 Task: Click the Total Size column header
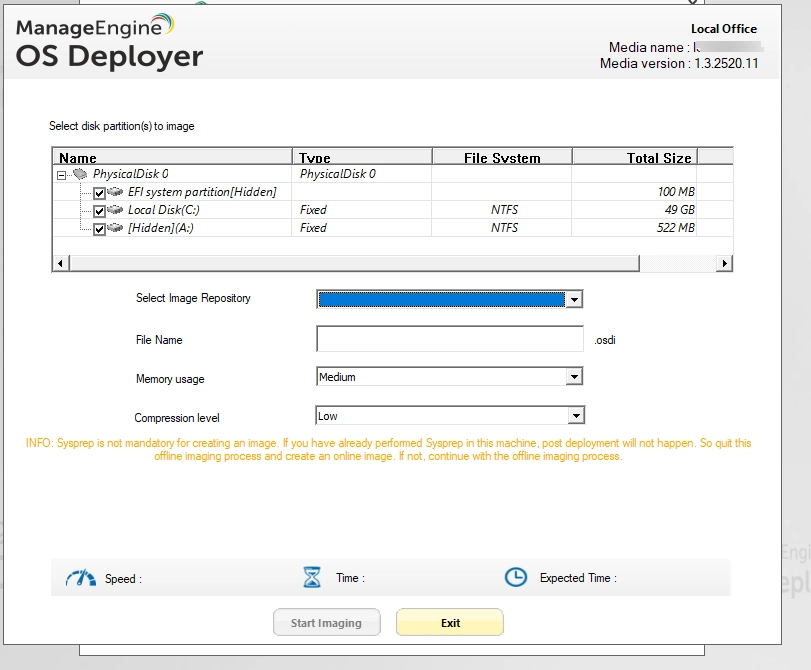(x=635, y=157)
